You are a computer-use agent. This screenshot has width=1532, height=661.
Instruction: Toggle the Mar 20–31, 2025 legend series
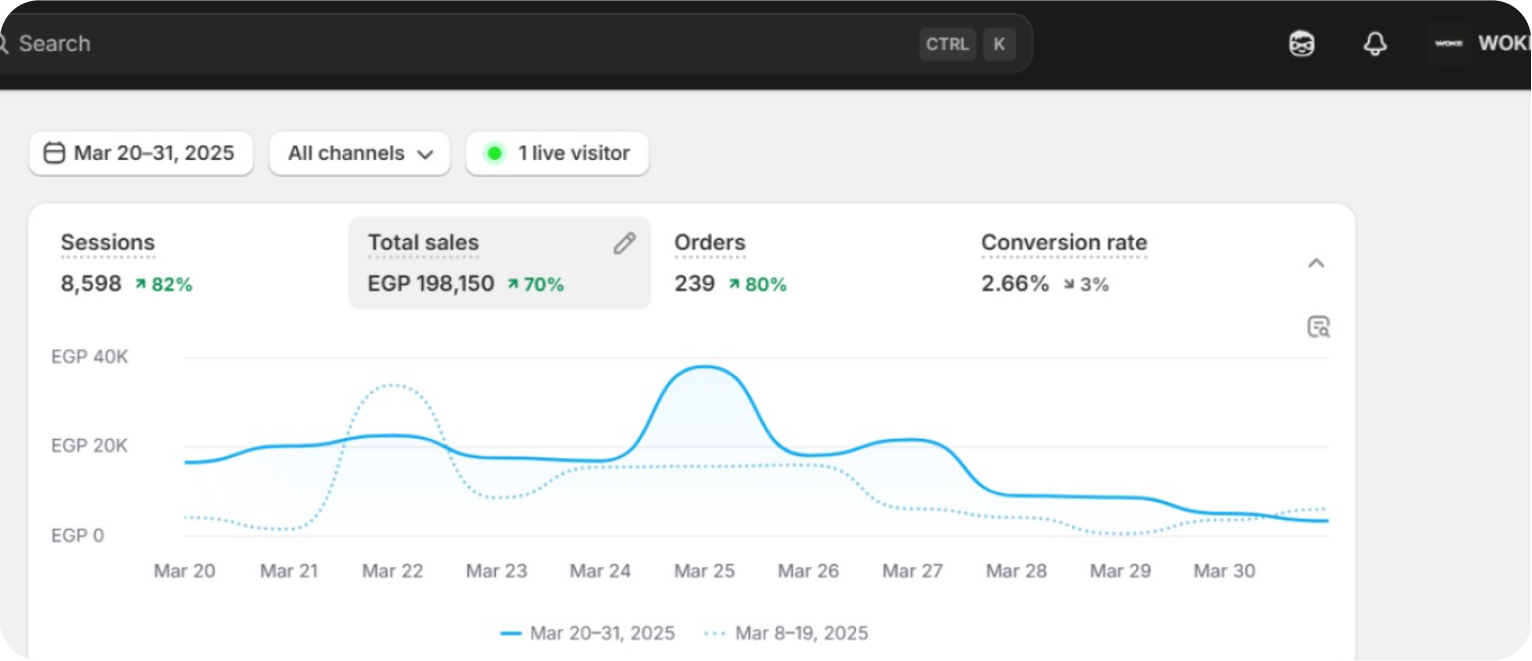coord(588,633)
